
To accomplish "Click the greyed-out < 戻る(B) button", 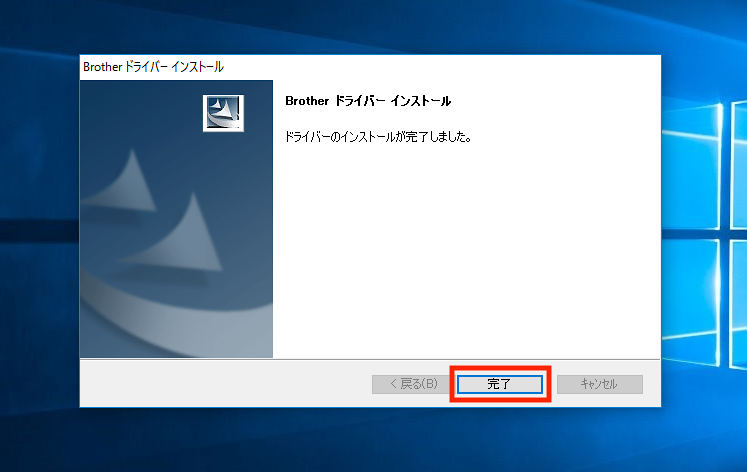I will click(x=407, y=384).
